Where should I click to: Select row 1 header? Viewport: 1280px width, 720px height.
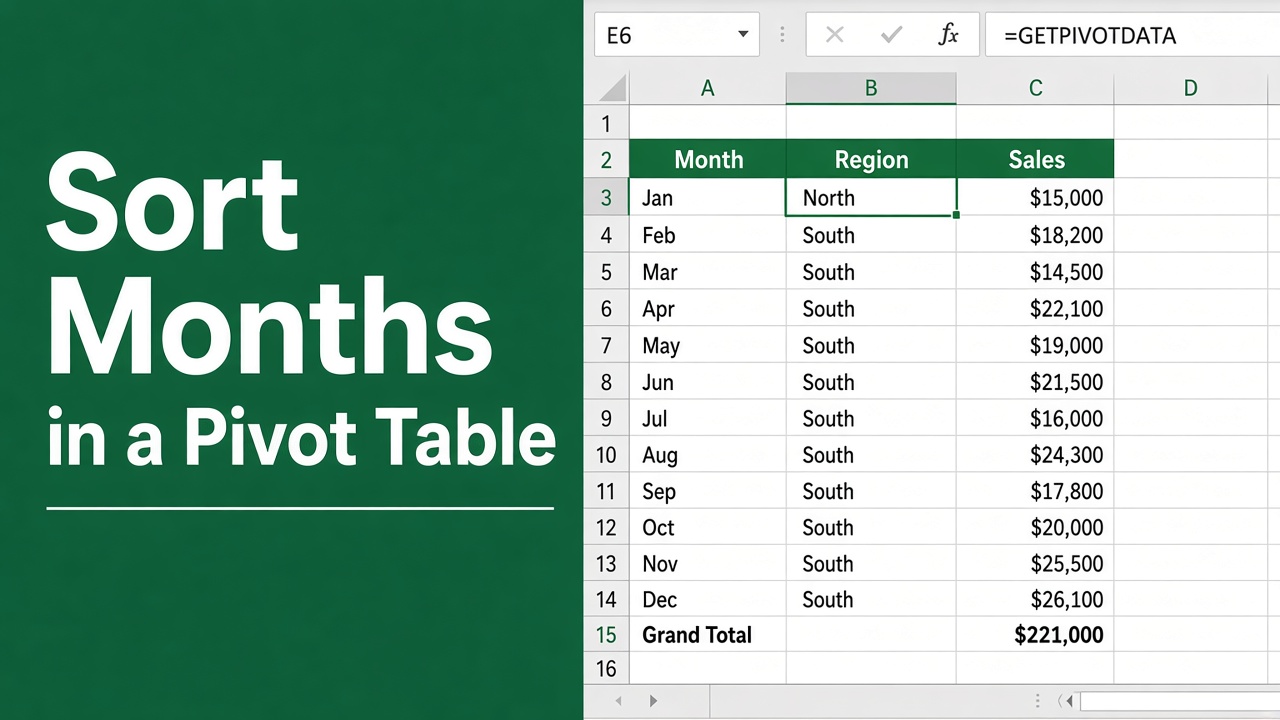(606, 123)
